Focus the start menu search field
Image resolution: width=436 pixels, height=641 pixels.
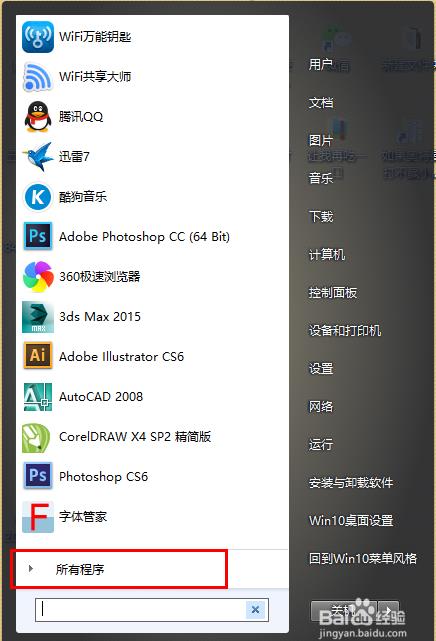tap(141, 610)
